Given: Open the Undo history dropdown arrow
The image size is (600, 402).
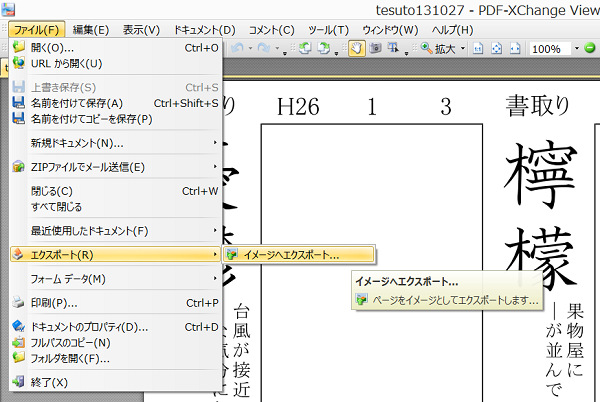Looking at the screenshot, I should click(x=250, y=49).
